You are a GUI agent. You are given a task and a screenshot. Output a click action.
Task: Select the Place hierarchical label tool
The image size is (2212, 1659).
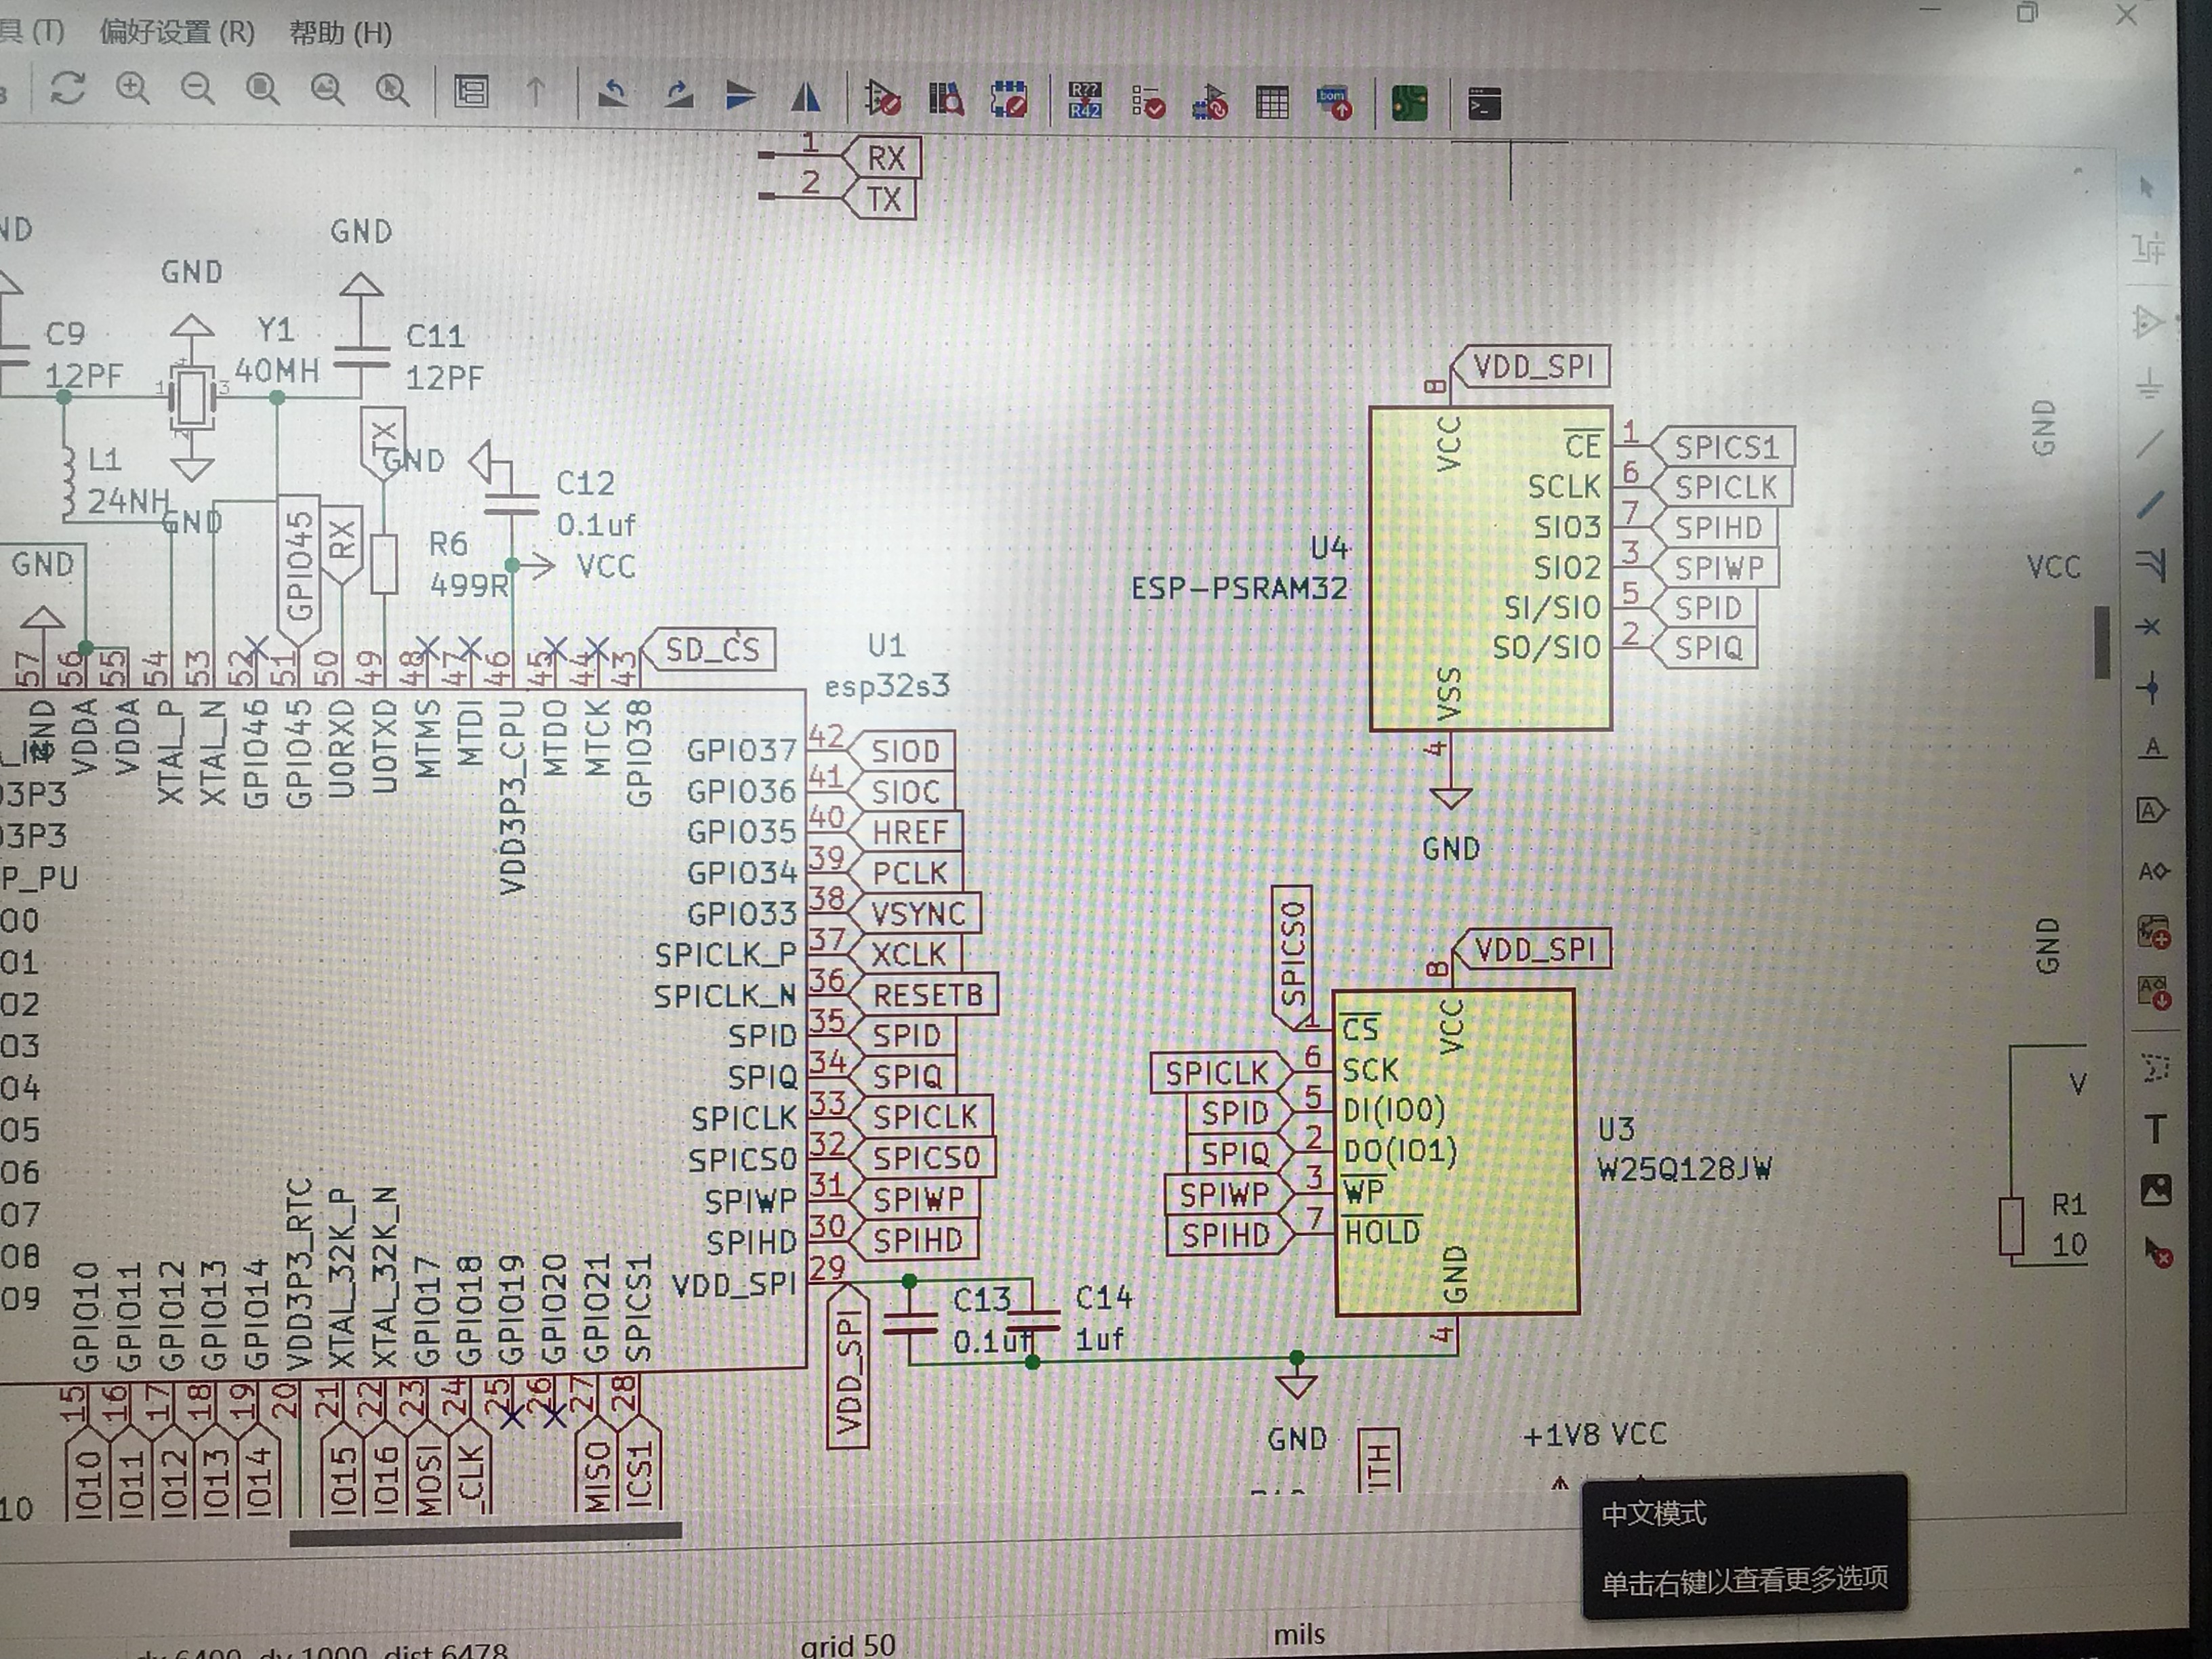[x=2154, y=871]
